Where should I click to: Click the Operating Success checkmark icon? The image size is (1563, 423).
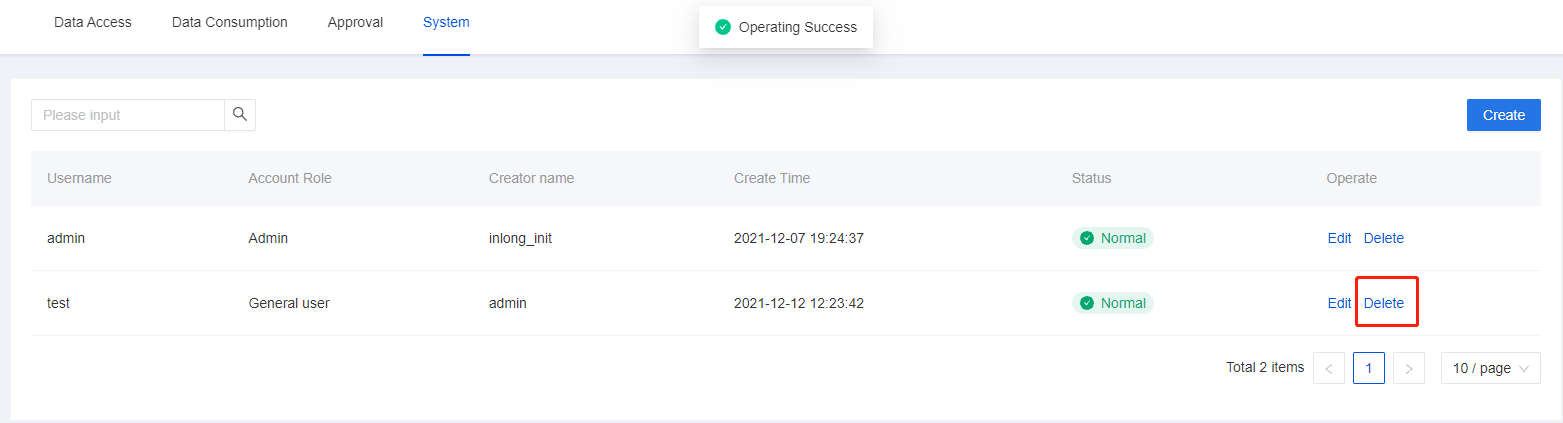click(x=723, y=27)
